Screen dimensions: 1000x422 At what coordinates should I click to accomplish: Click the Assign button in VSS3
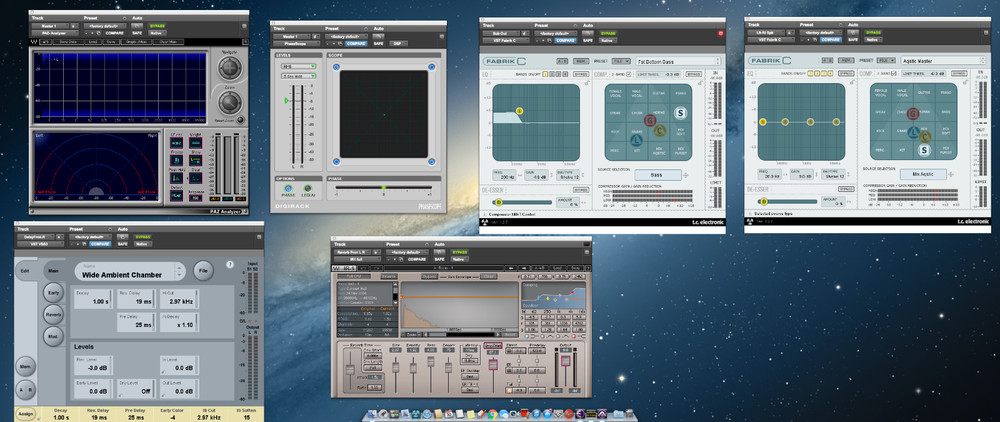(x=26, y=413)
